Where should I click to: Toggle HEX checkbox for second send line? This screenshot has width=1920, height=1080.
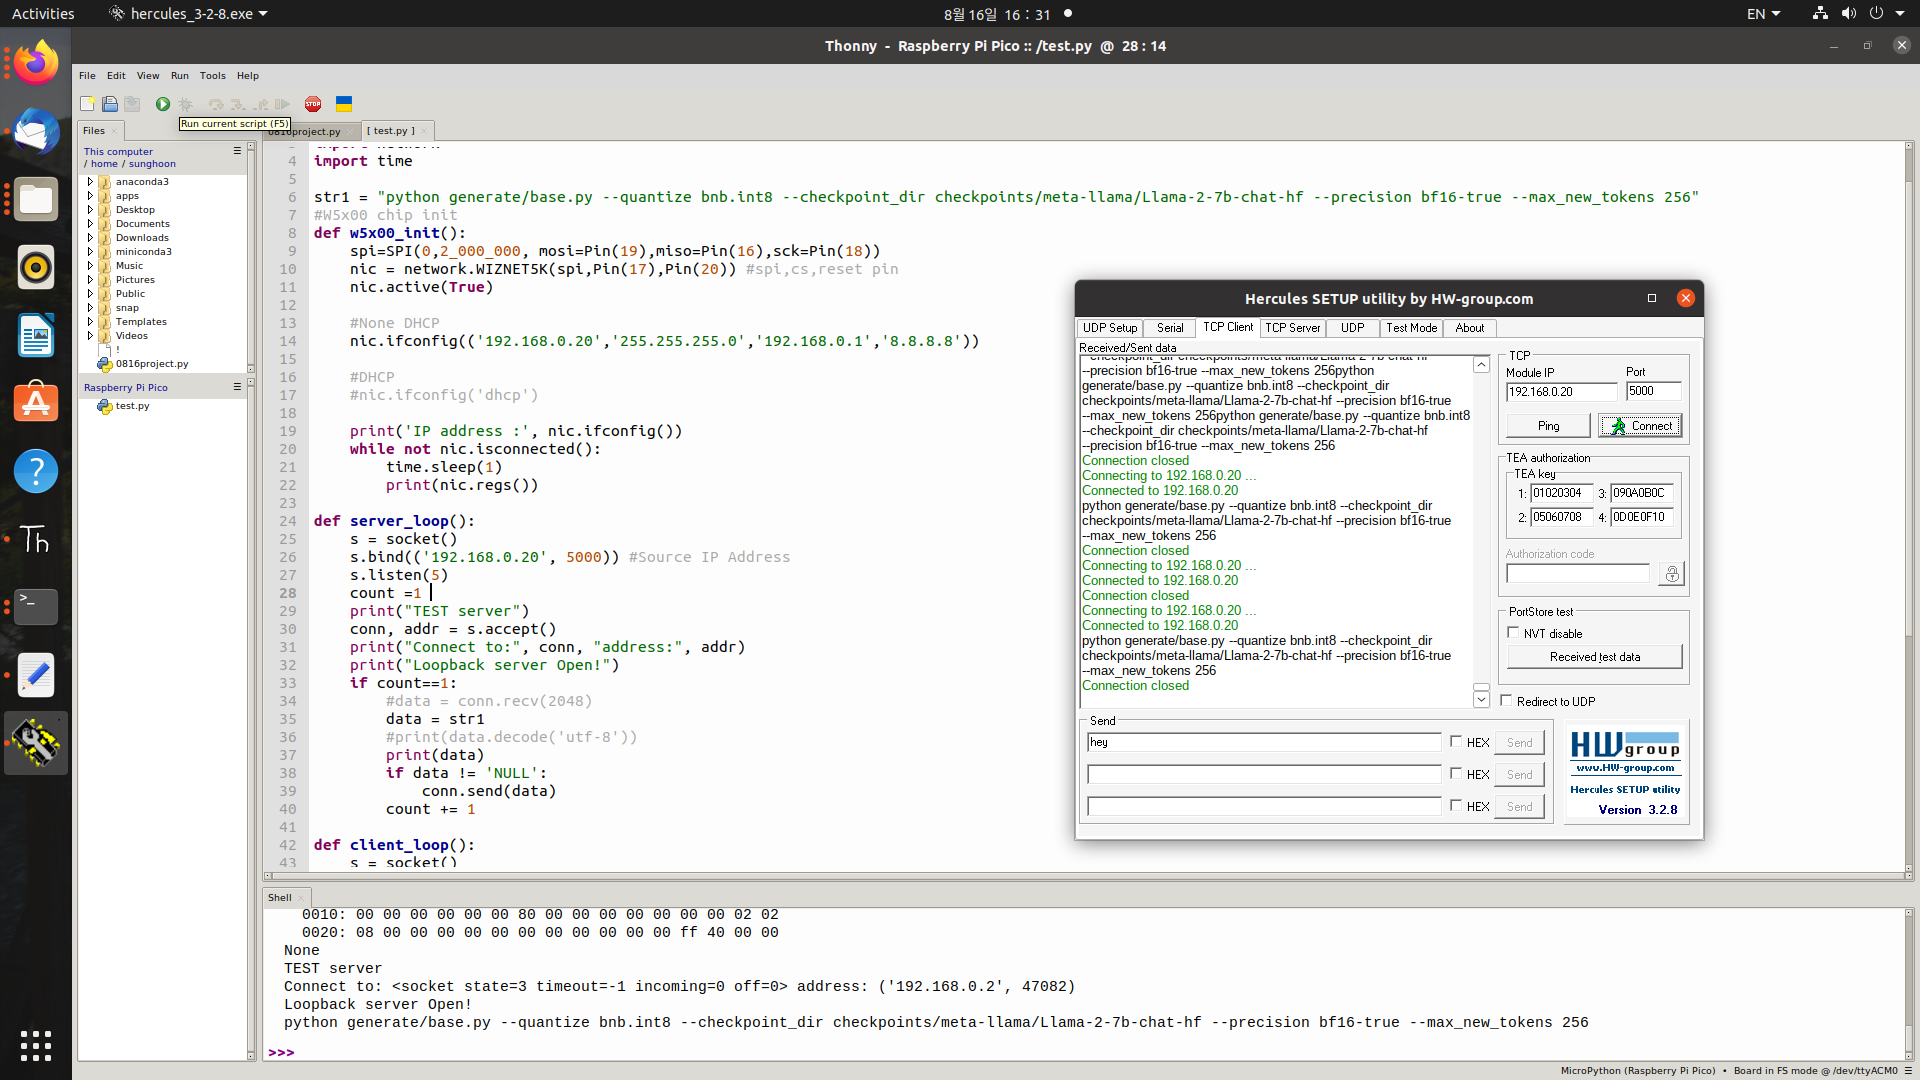point(1456,773)
